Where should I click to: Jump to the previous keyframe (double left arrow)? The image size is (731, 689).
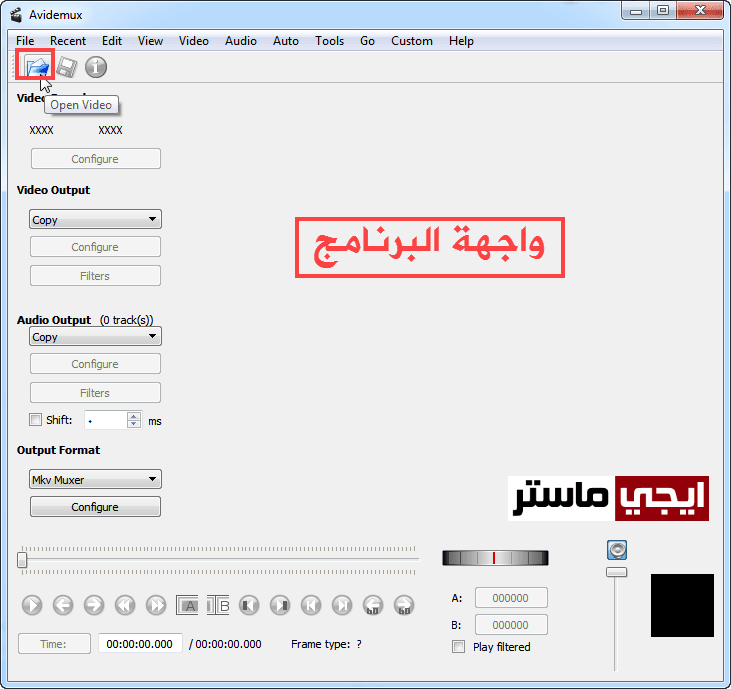coord(125,605)
